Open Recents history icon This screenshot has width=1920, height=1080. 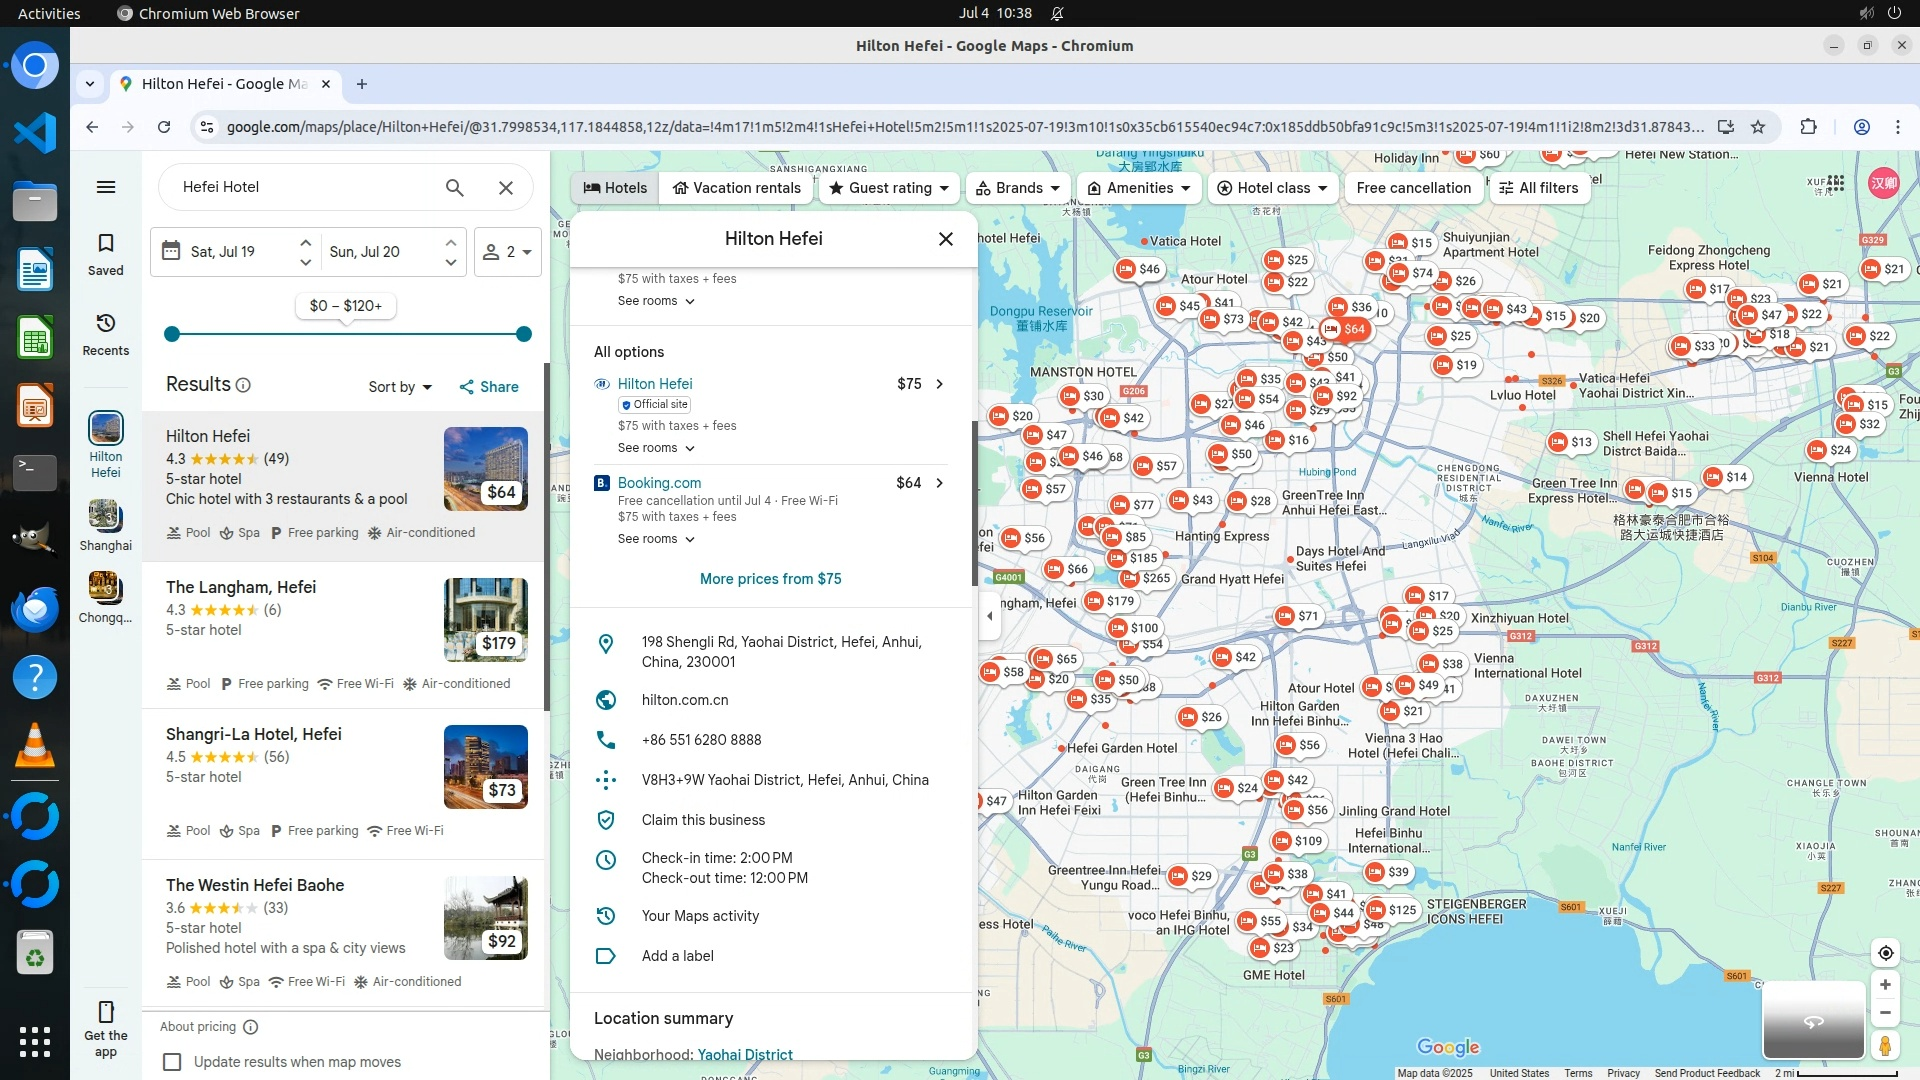pos(105,323)
